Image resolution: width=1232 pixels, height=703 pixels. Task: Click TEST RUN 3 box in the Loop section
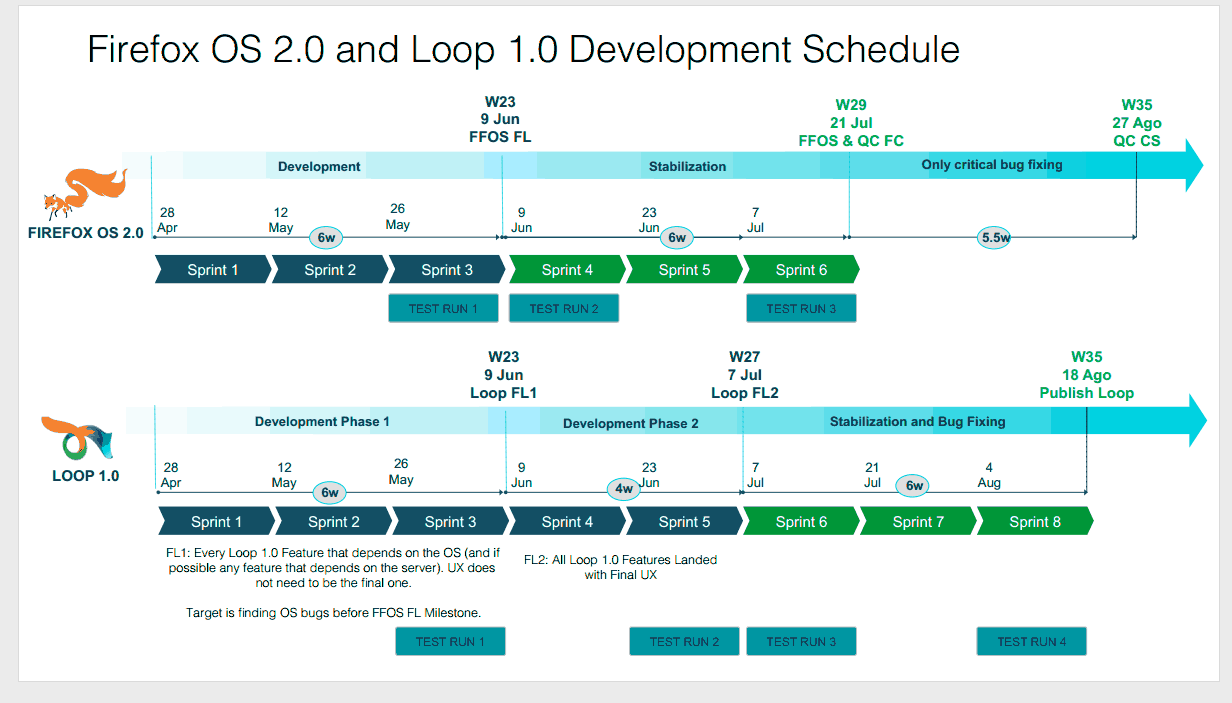coord(801,641)
